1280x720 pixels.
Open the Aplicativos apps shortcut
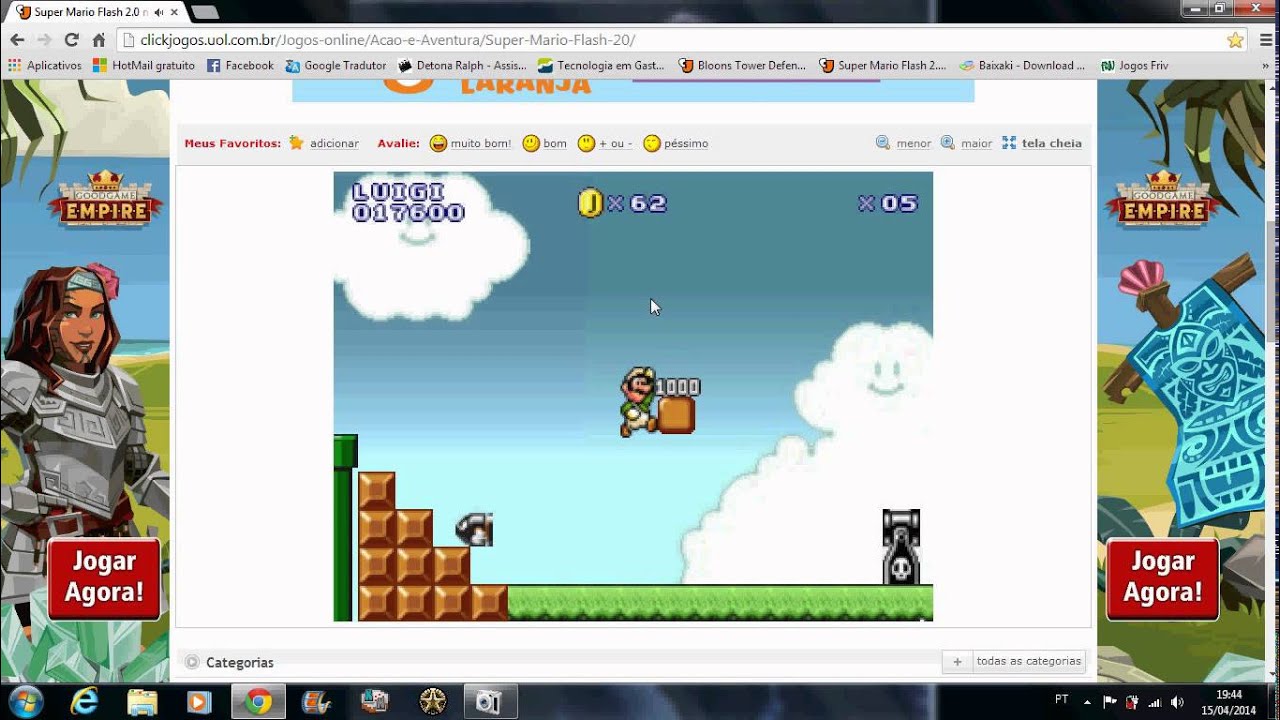tap(45, 65)
